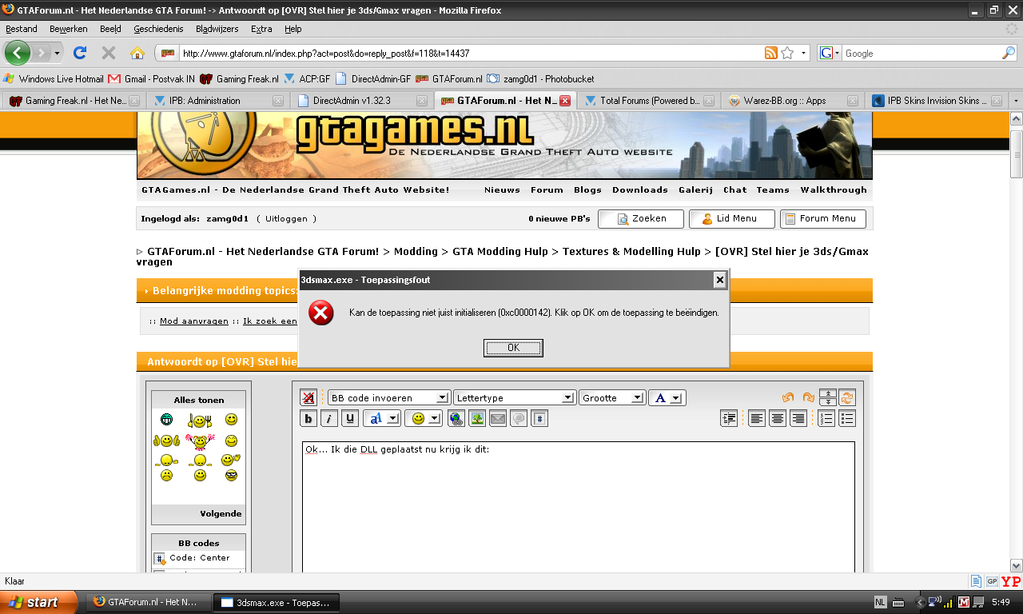This screenshot has width=1023, height=614.
Task: Open the Windows start button
Action: (38, 602)
